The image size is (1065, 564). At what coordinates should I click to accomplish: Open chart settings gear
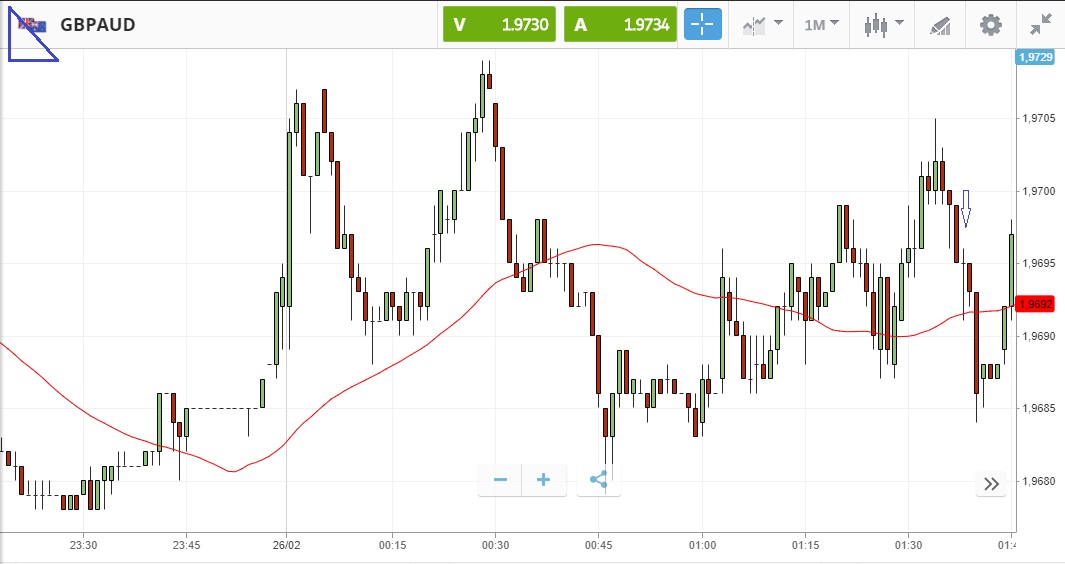click(990, 25)
